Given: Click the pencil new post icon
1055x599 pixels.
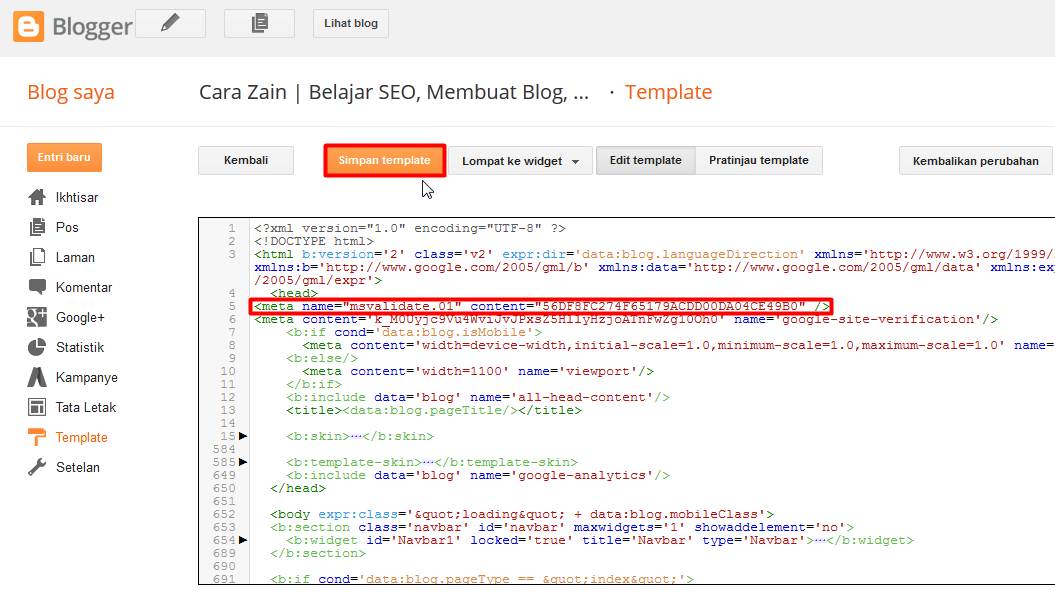Looking at the screenshot, I should pyautogui.click(x=170, y=24).
